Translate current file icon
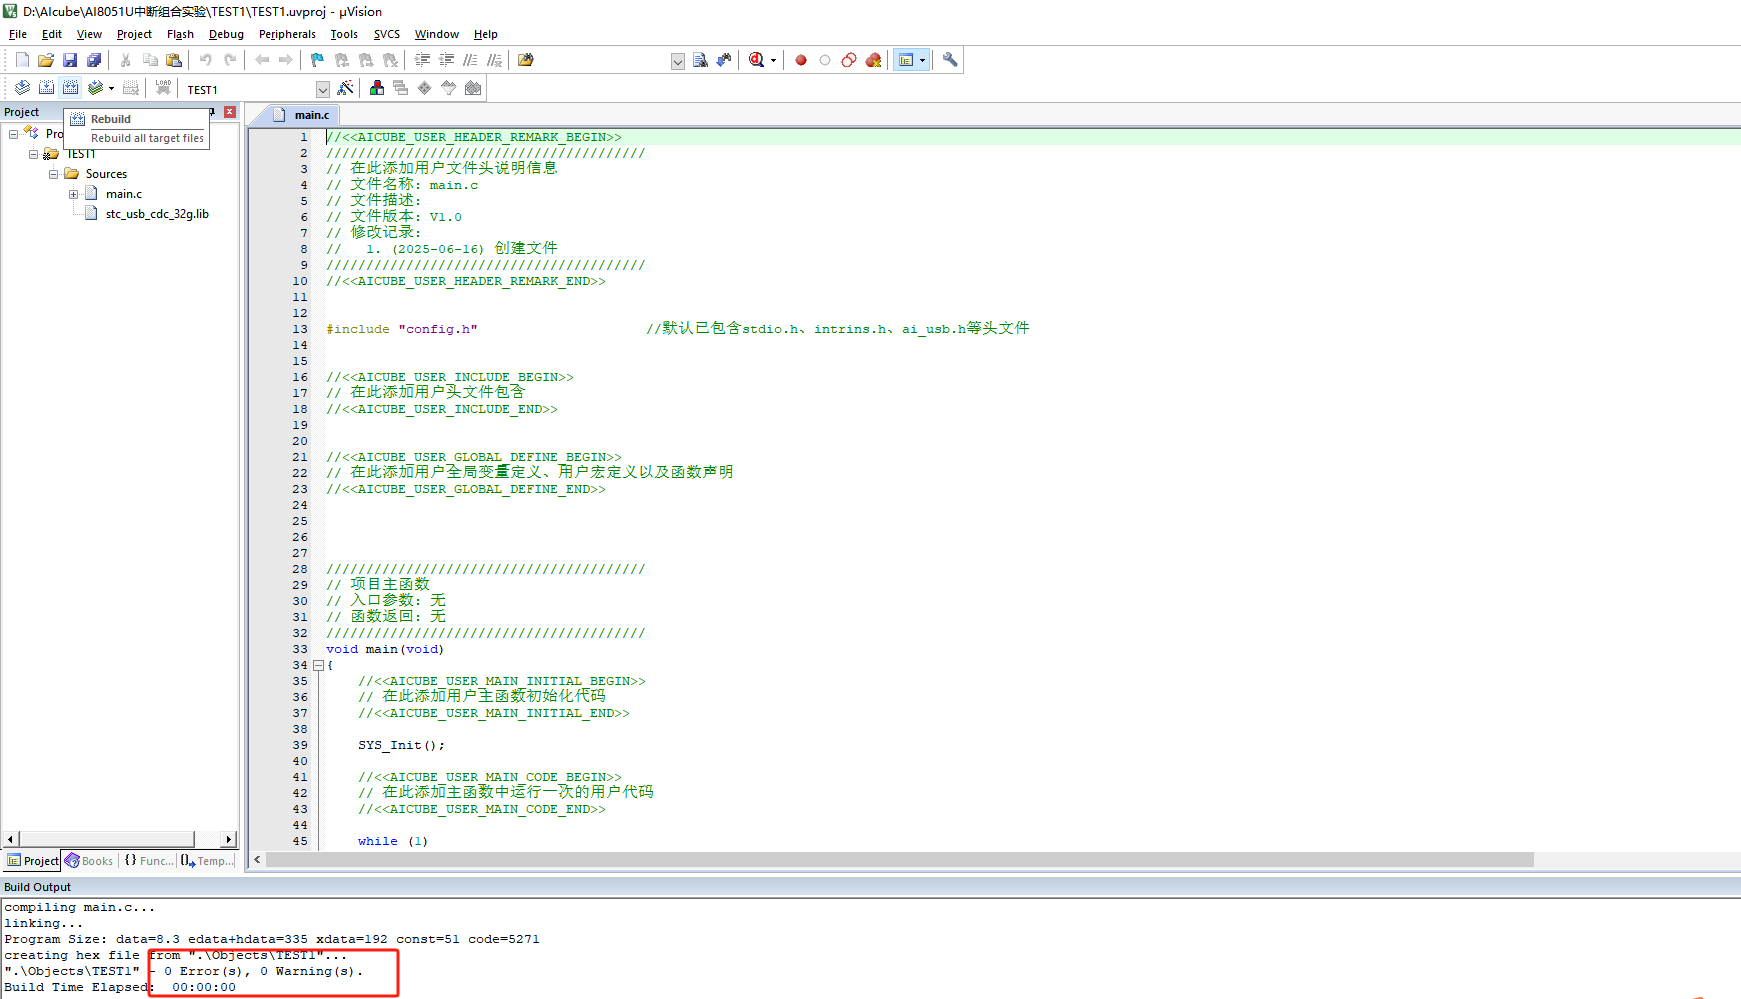The height and width of the screenshot is (999, 1741). [x=22, y=88]
